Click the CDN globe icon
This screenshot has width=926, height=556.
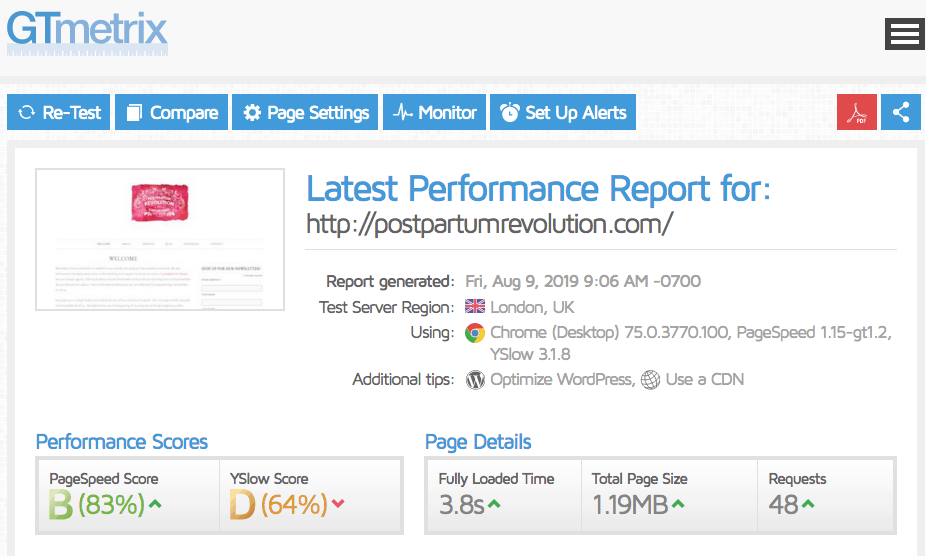pyautogui.click(x=650, y=380)
